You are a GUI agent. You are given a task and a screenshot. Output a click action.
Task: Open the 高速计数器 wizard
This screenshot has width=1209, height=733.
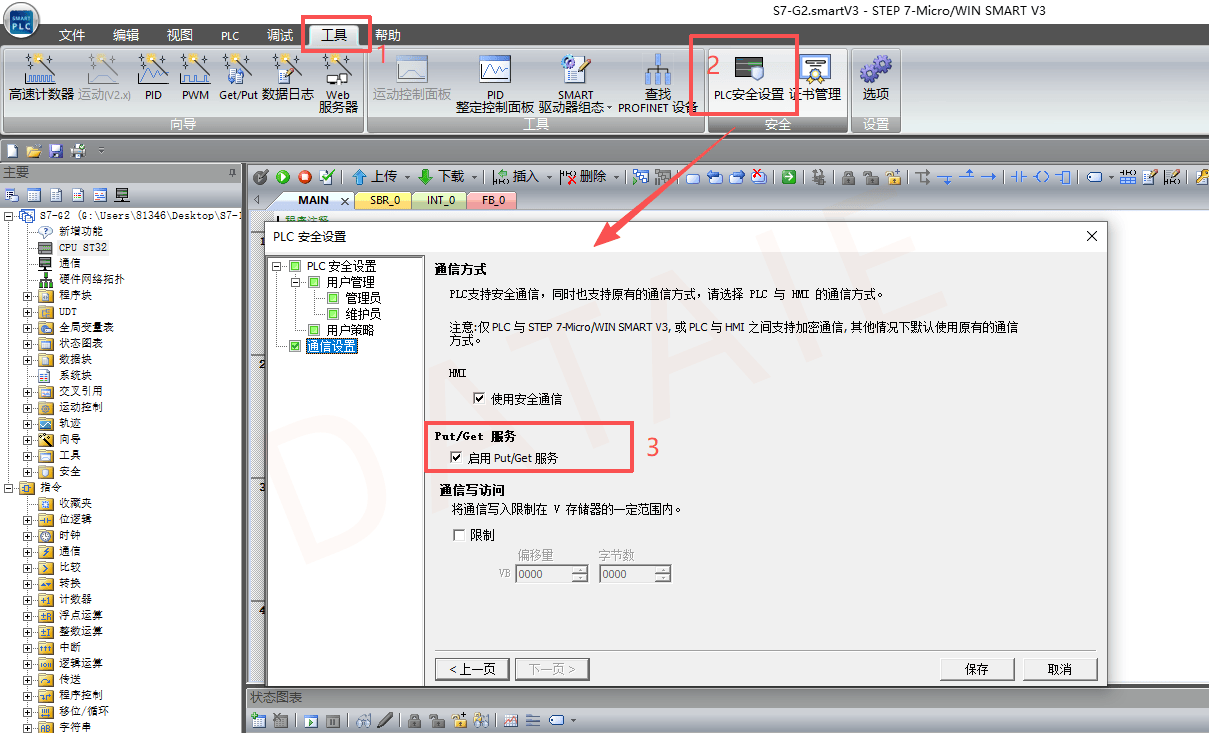tap(41, 78)
